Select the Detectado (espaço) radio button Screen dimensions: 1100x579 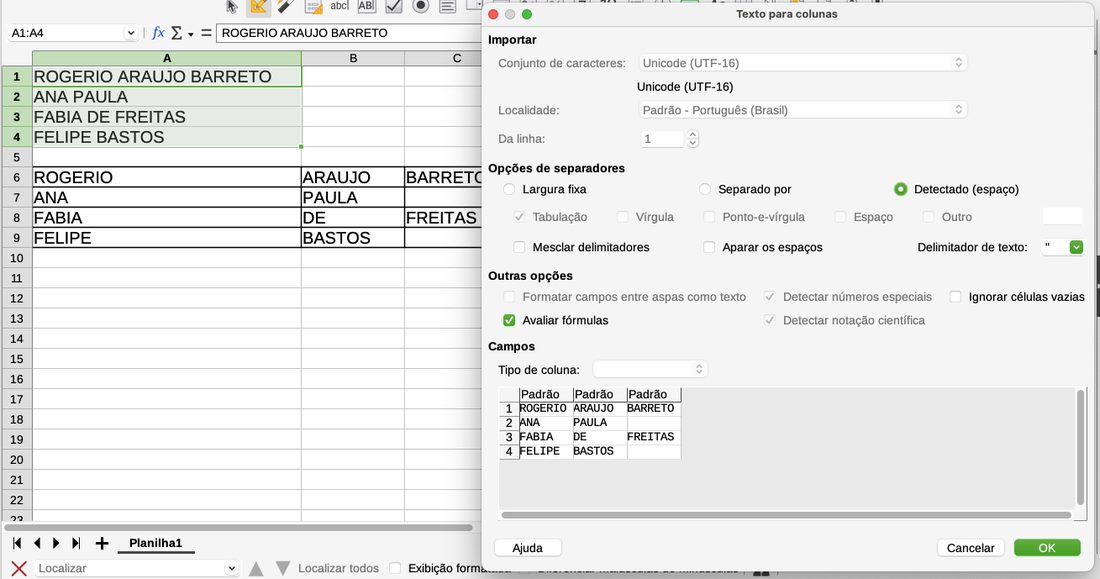pos(900,189)
